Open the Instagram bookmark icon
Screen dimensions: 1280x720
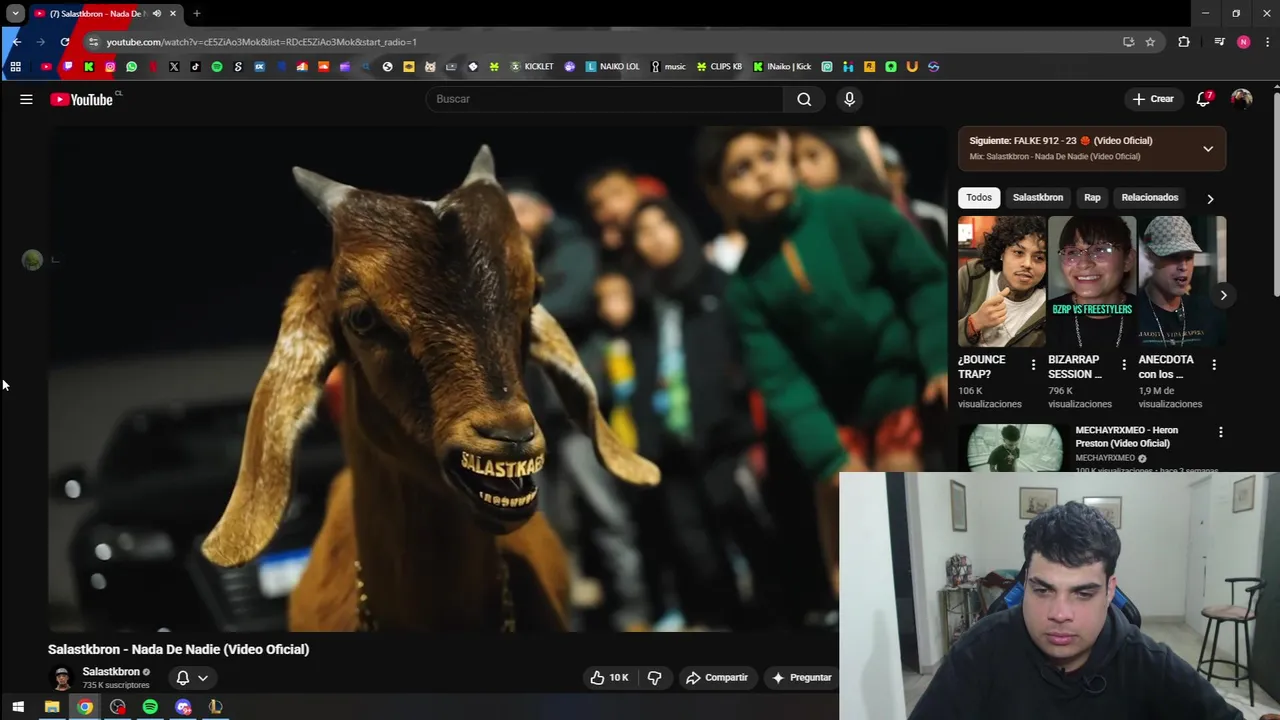pos(110,67)
